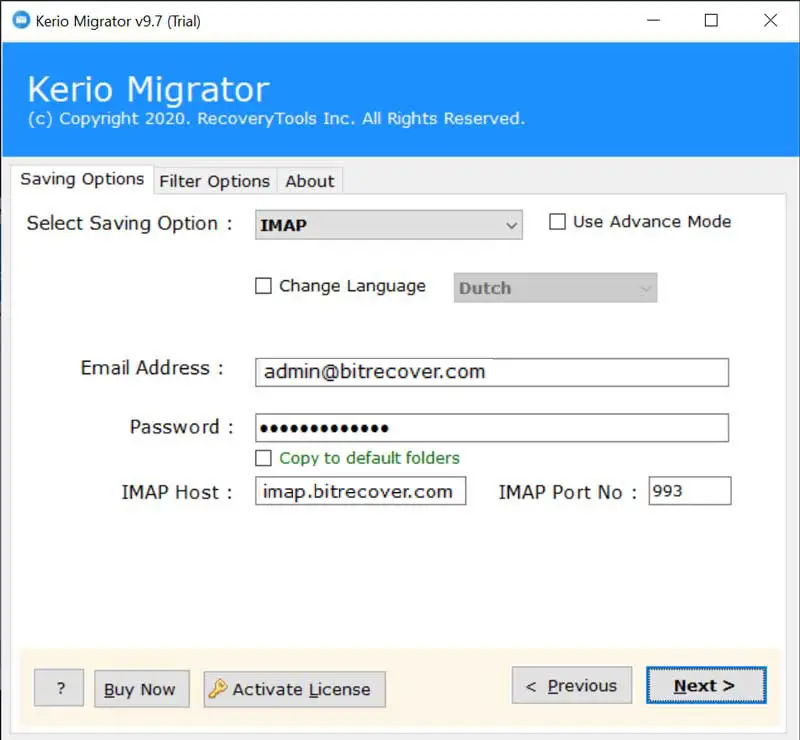Click into the IMAP Port No field

pyautogui.click(x=690, y=491)
